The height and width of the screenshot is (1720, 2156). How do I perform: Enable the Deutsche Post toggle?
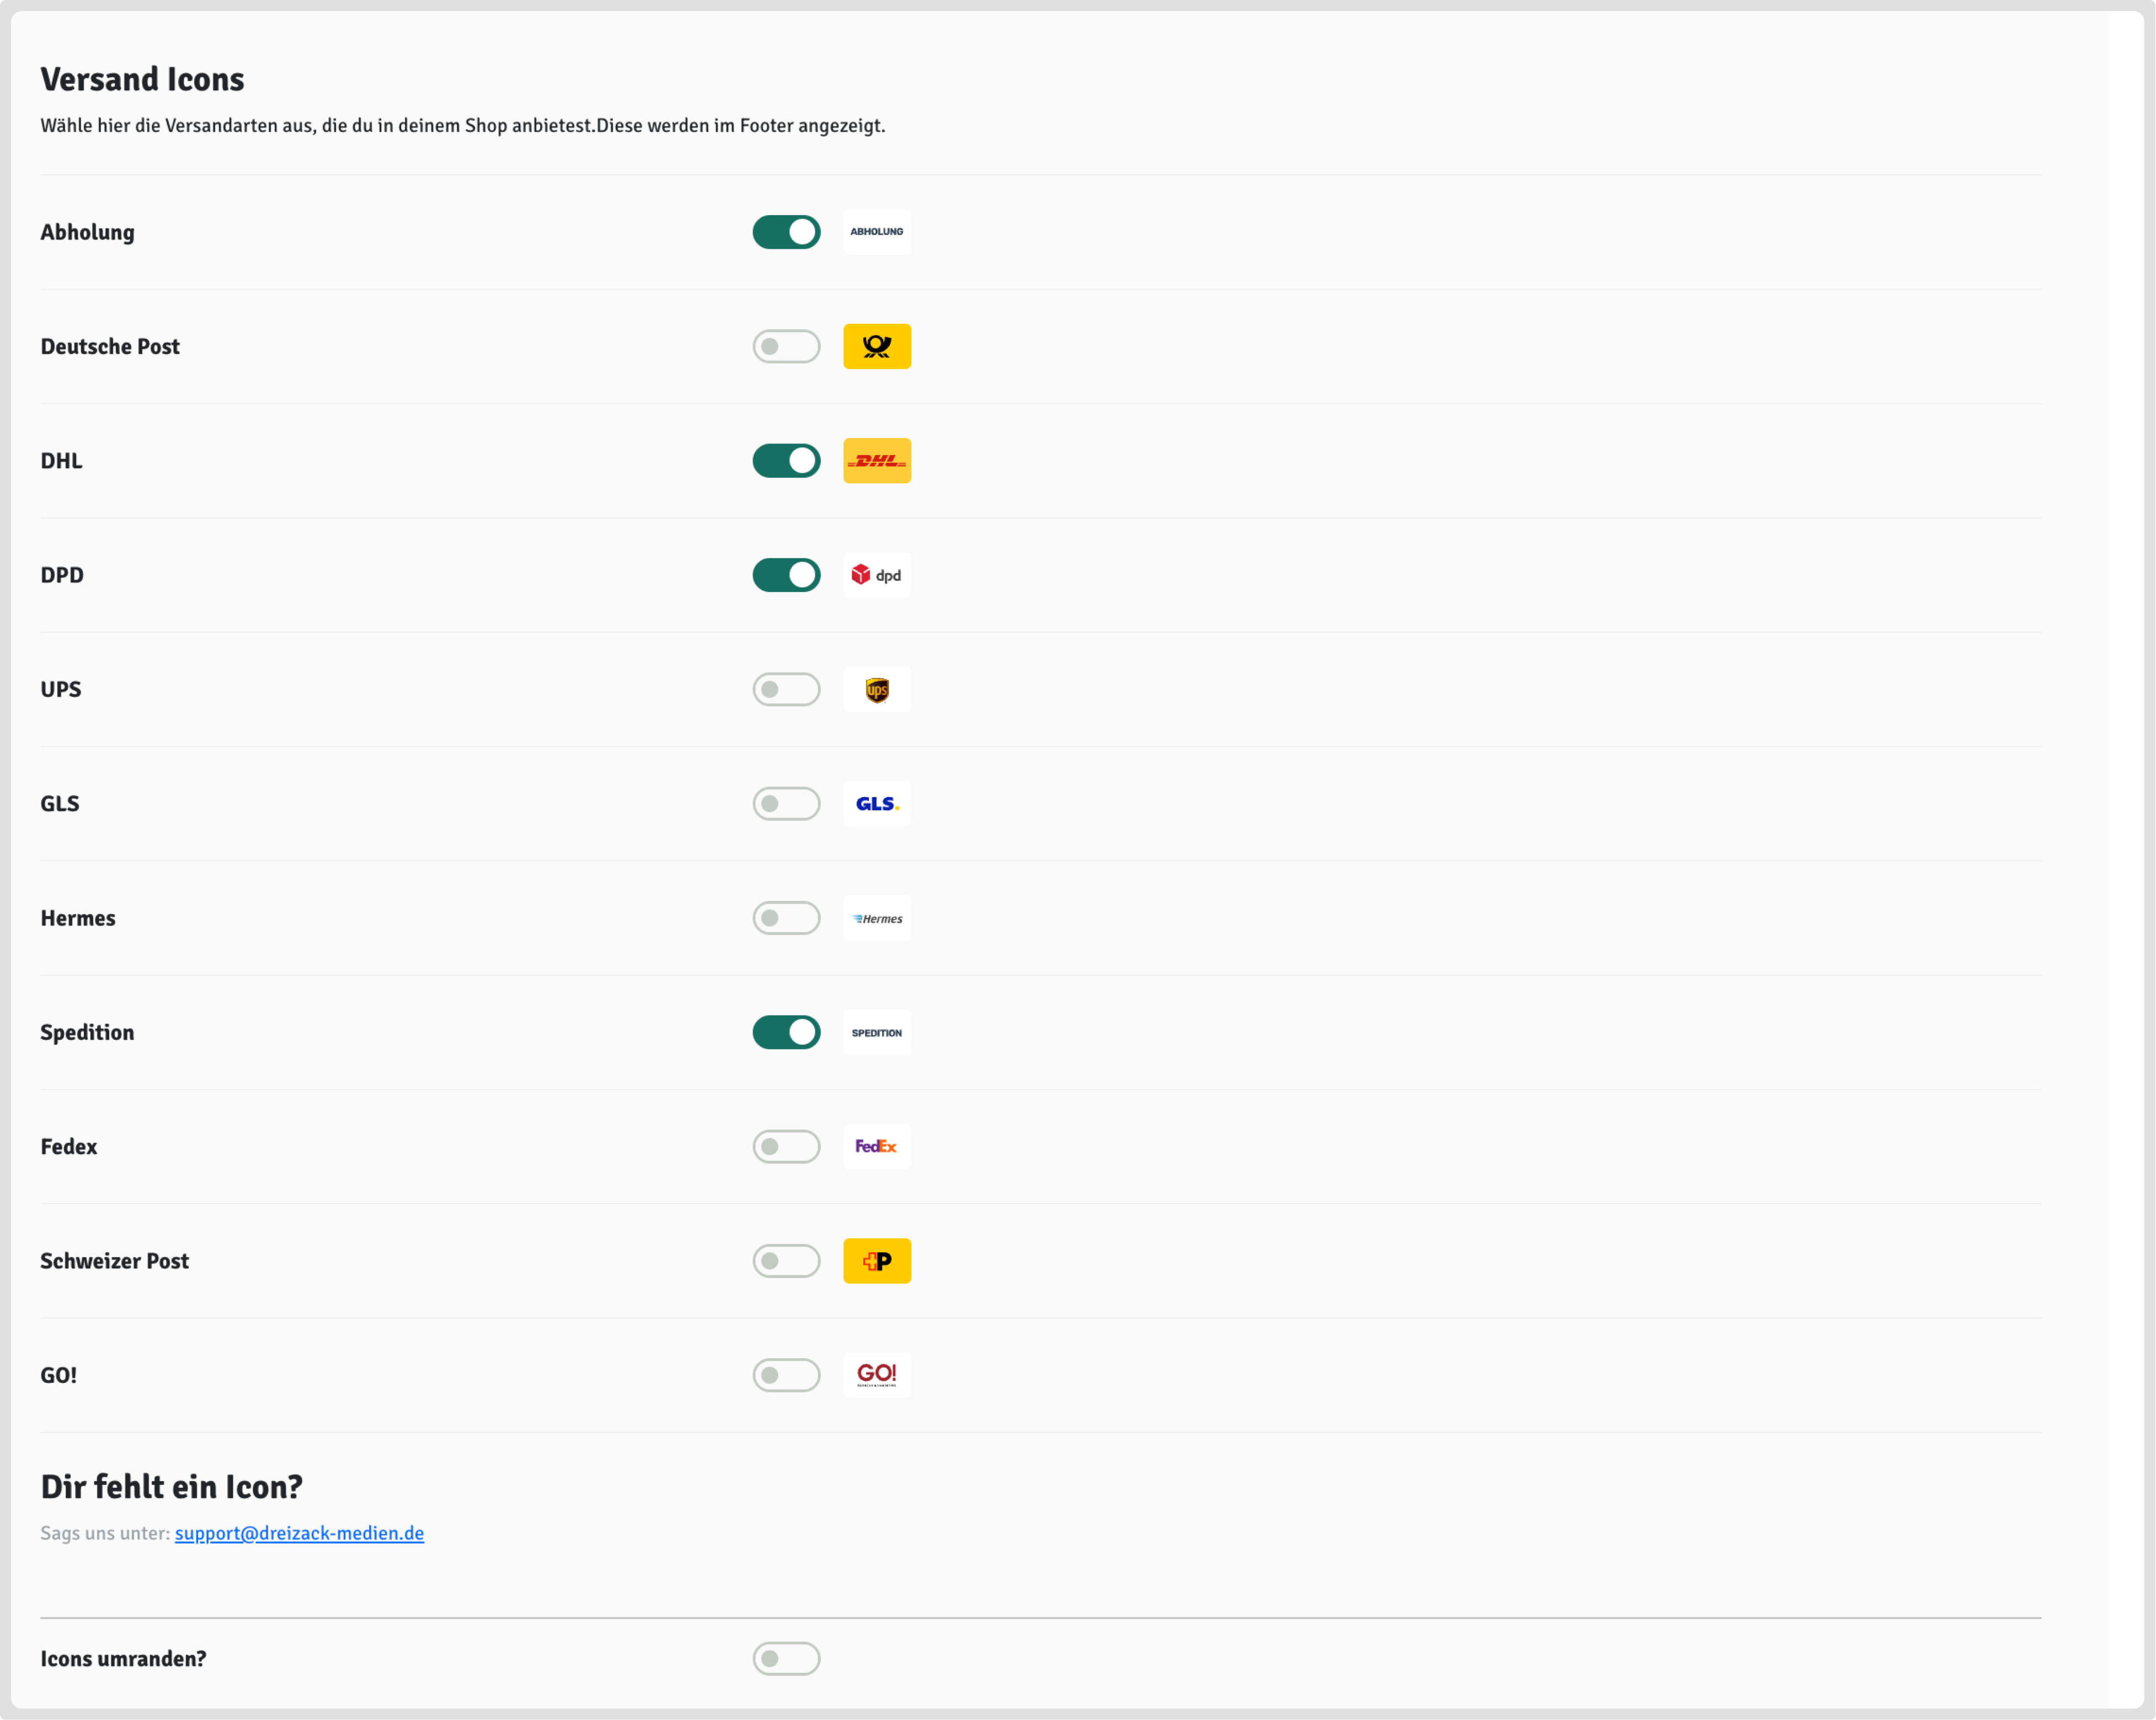click(x=786, y=346)
